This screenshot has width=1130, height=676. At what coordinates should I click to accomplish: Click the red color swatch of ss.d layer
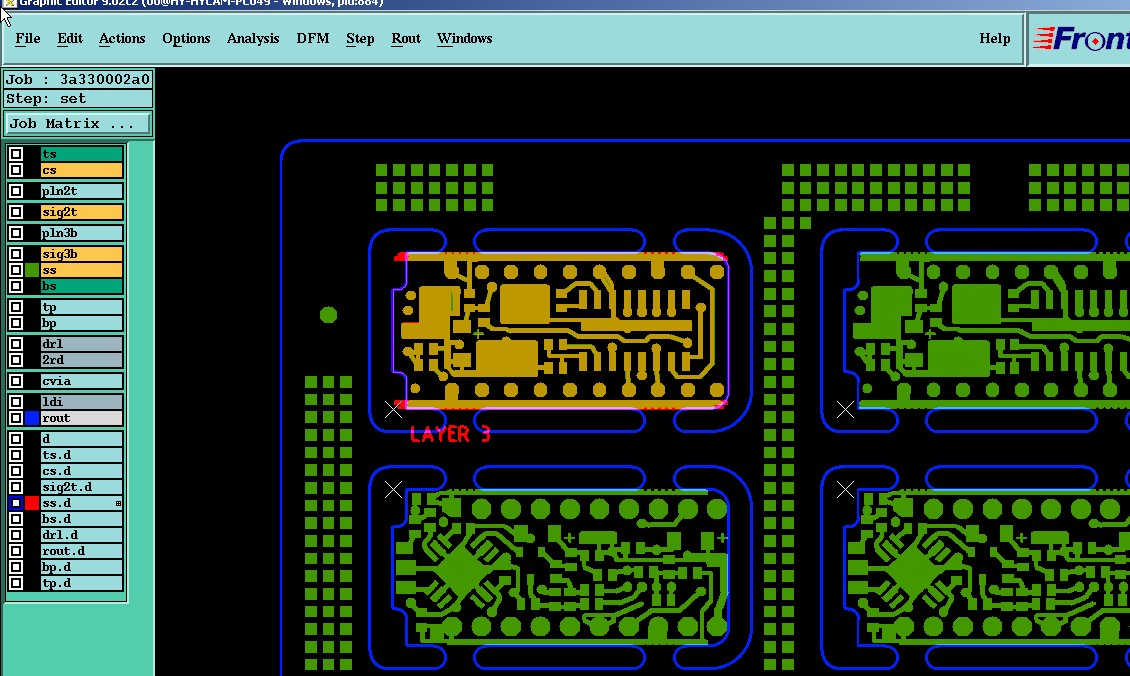[x=32, y=503]
